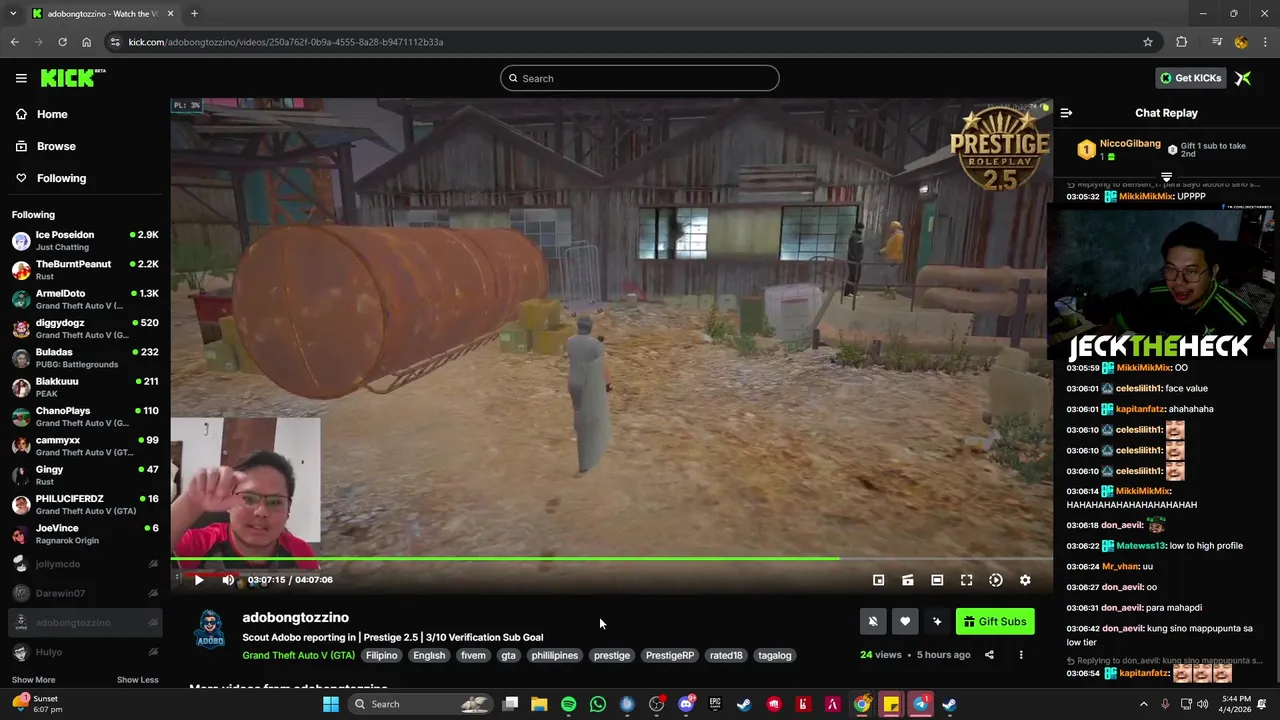Open Buladas PUBG channel
Image resolution: width=1280 pixels, height=720 pixels.
[x=85, y=358]
